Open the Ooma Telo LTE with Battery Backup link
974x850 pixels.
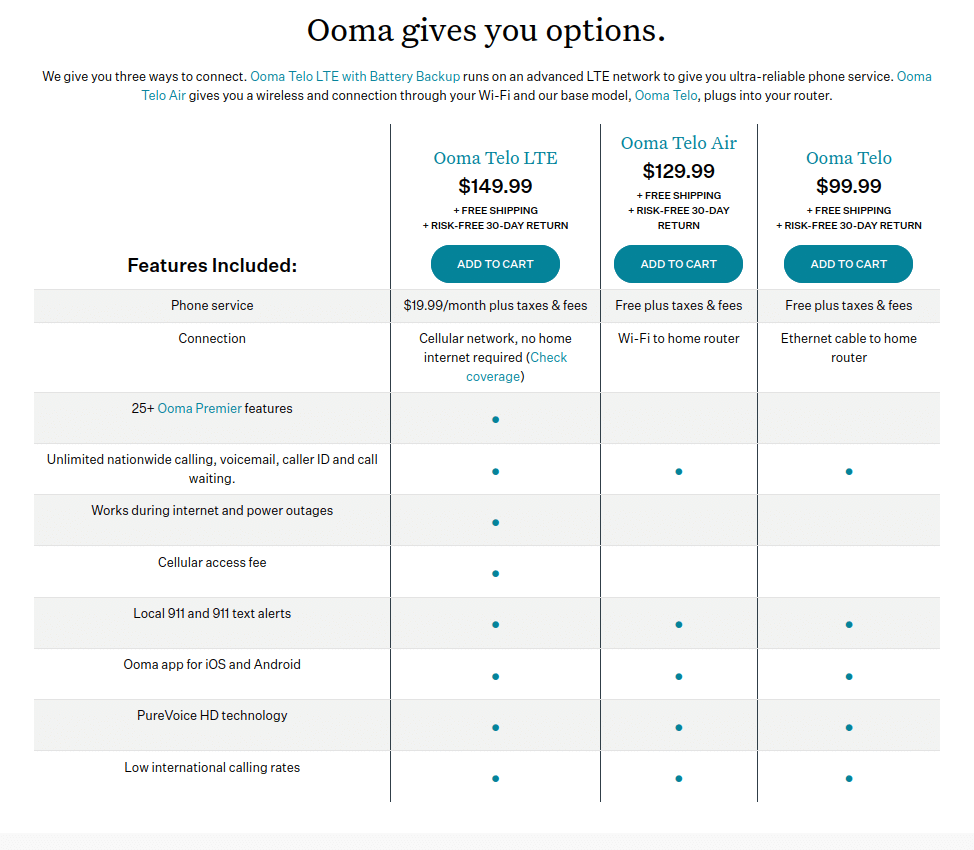click(x=355, y=77)
